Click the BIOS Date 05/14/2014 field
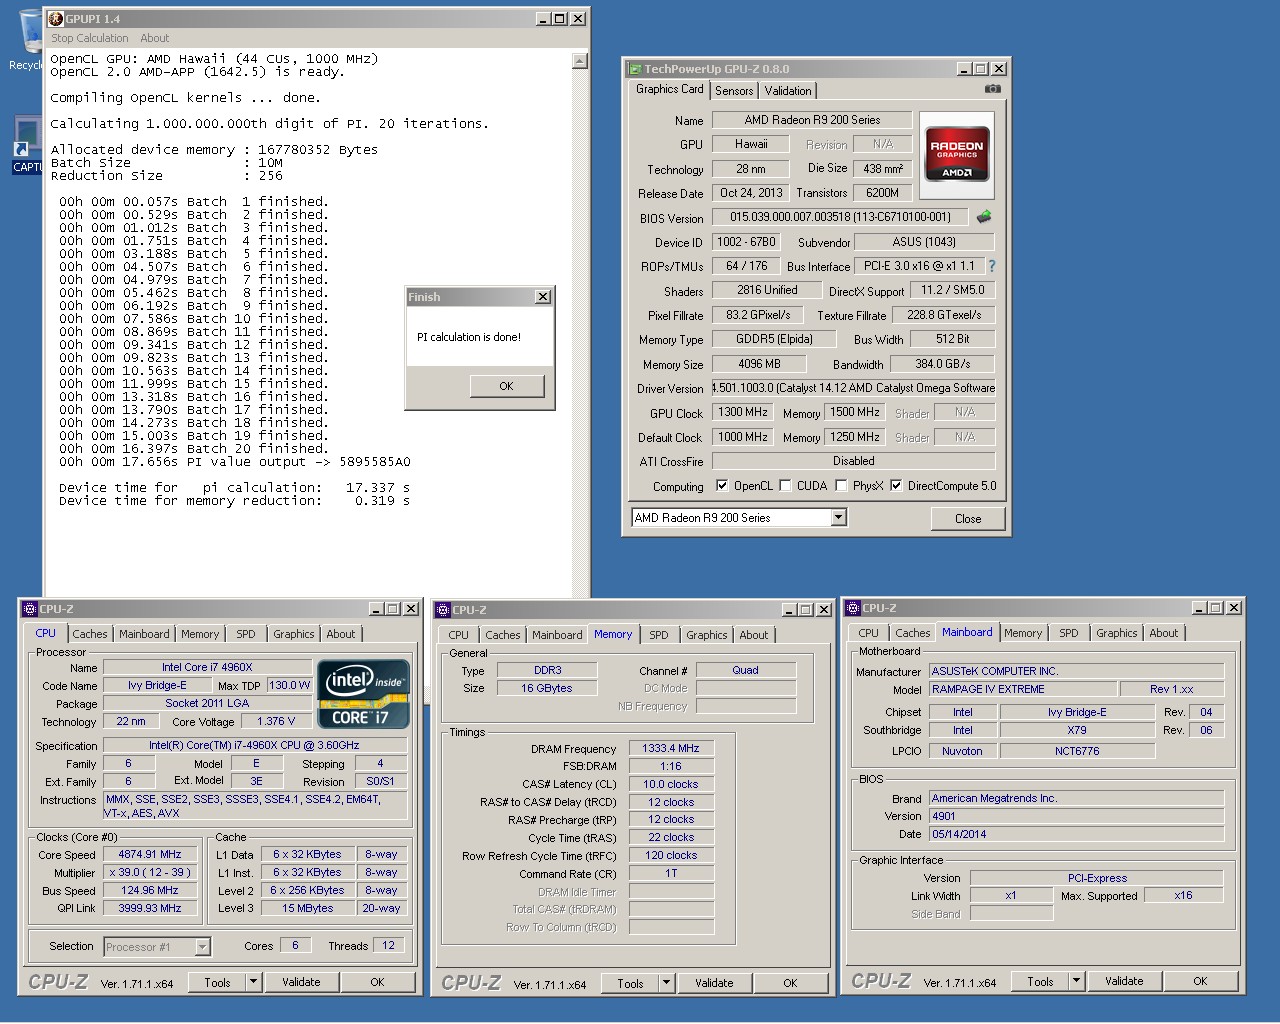Image resolution: width=1280 pixels, height=1024 pixels. 1076,834
